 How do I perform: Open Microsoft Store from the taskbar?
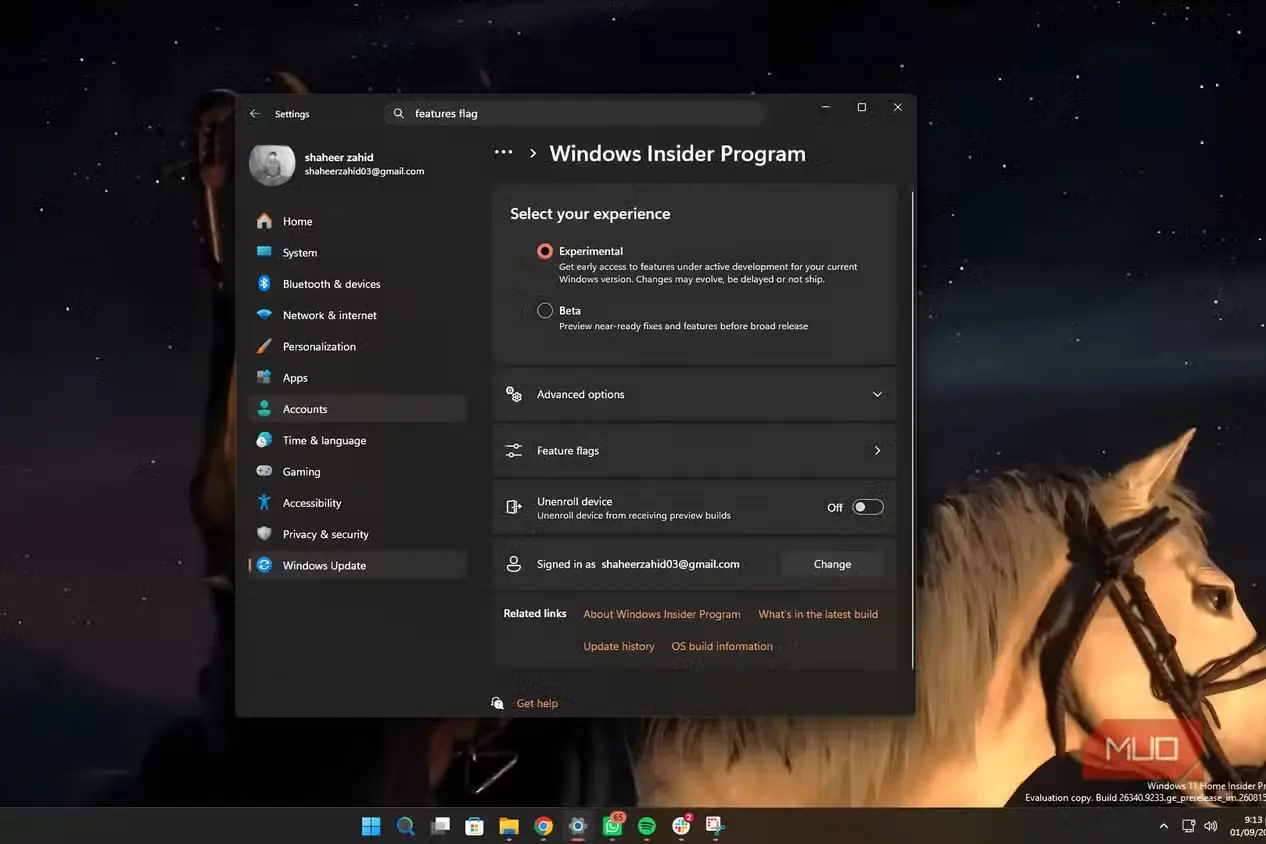pos(475,826)
